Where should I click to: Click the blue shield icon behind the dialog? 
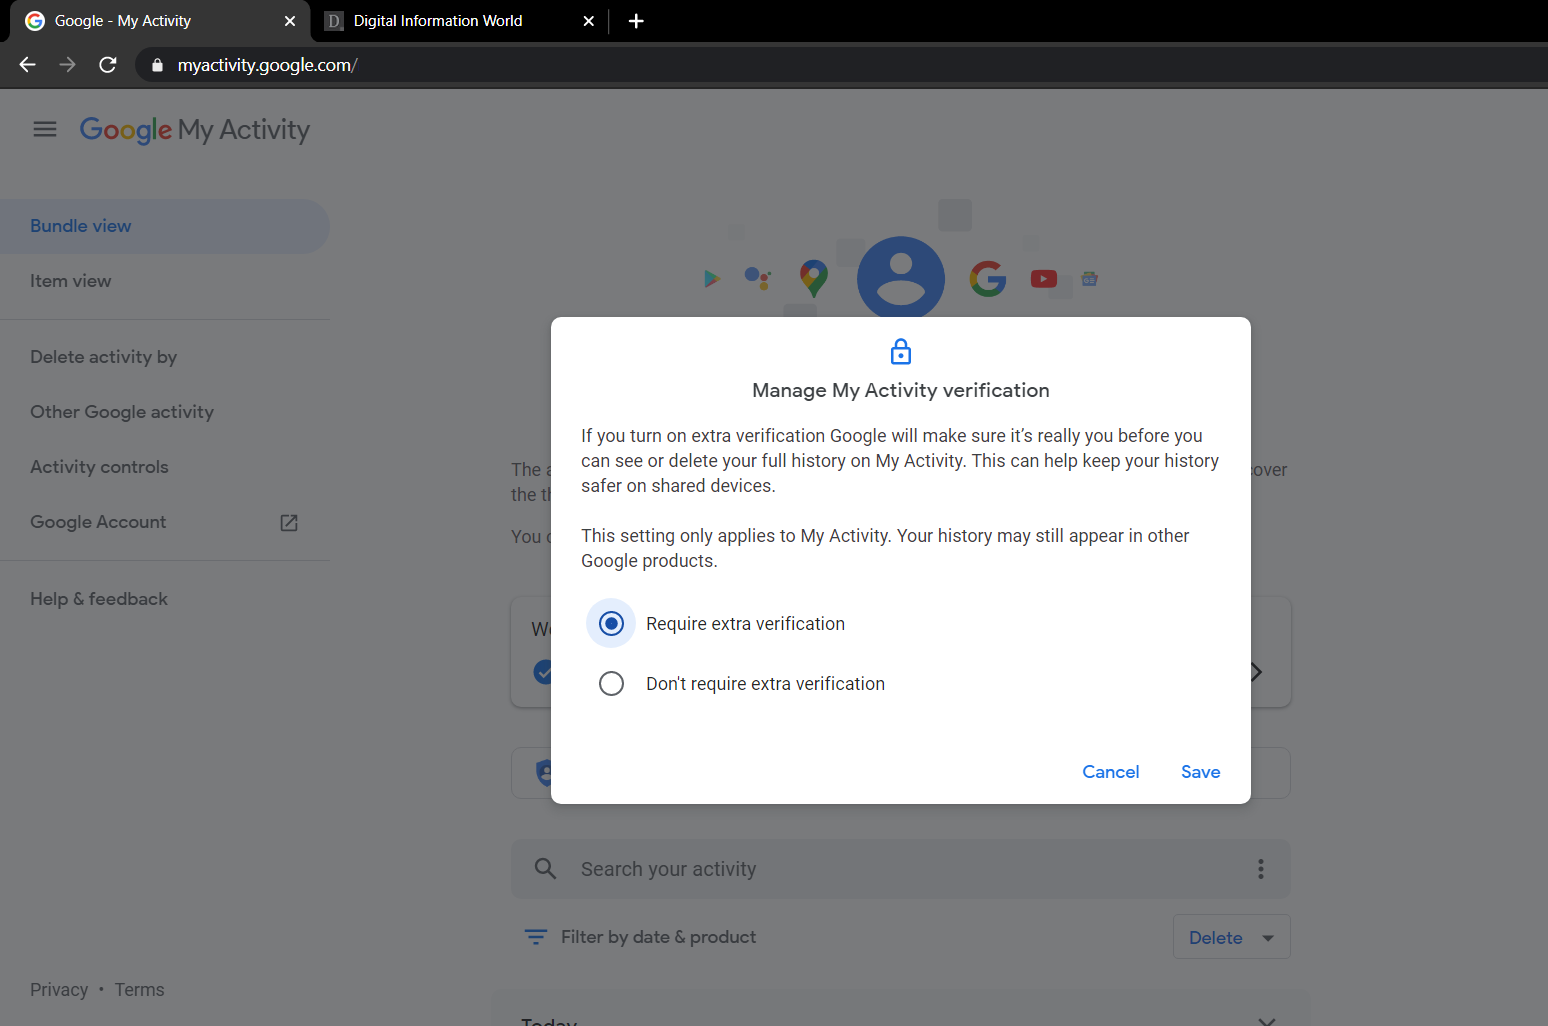(x=544, y=772)
